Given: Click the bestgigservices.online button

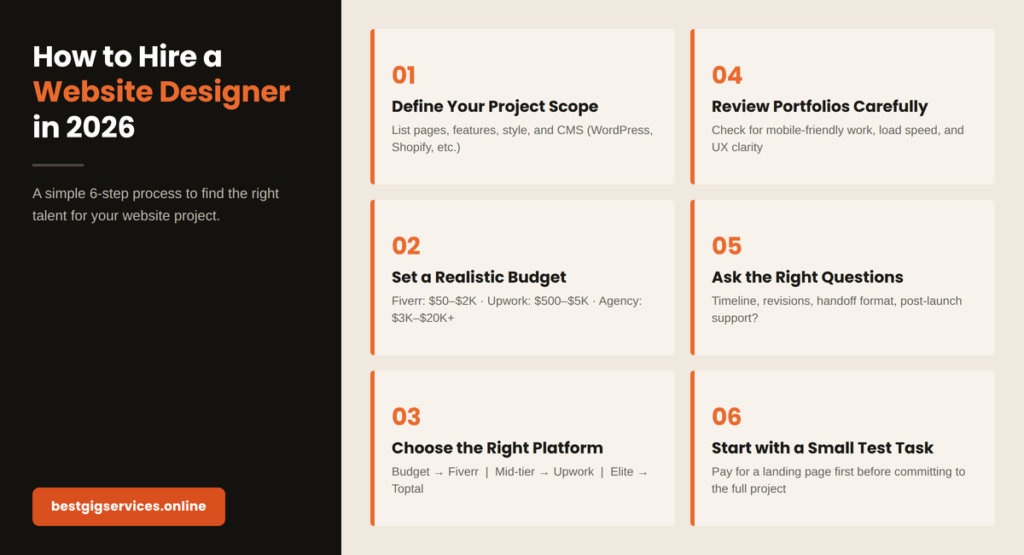Looking at the screenshot, I should (129, 506).
